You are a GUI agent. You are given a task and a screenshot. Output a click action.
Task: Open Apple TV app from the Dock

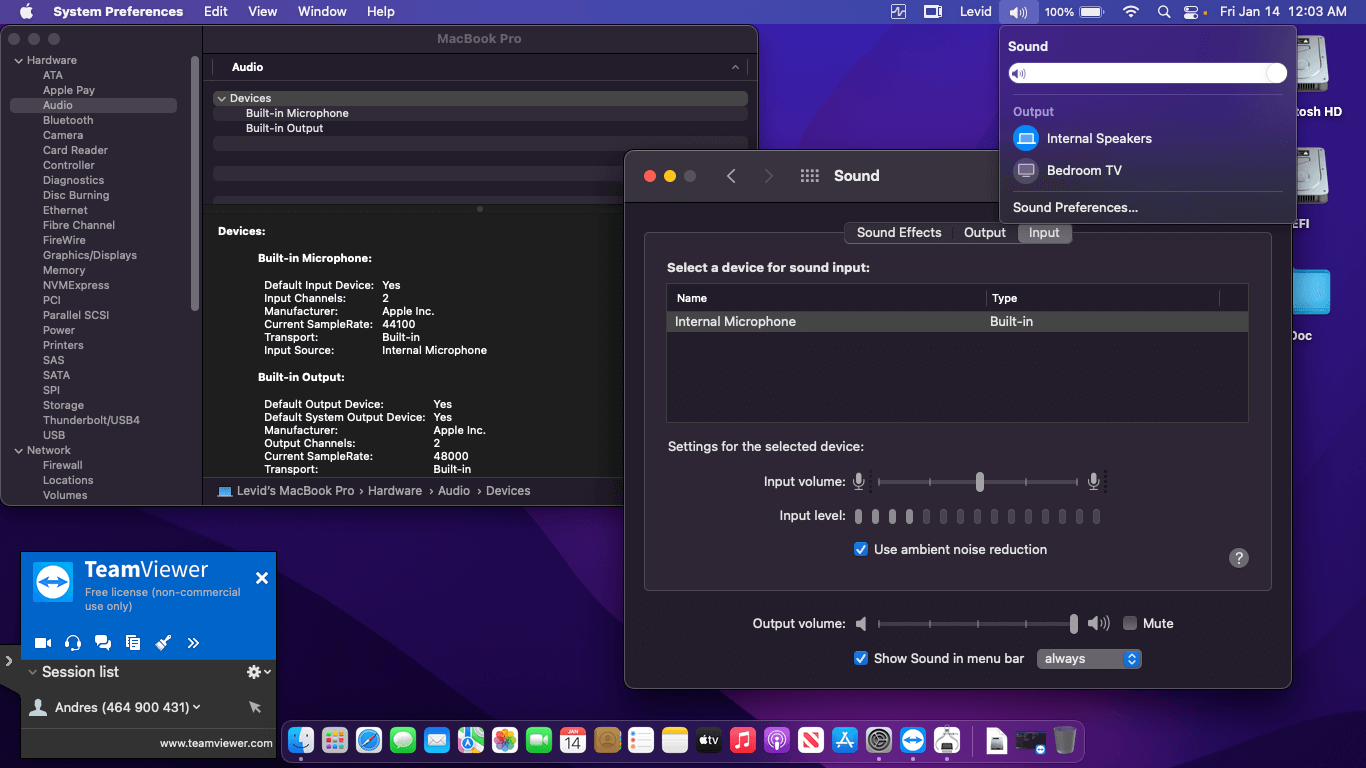coord(709,740)
